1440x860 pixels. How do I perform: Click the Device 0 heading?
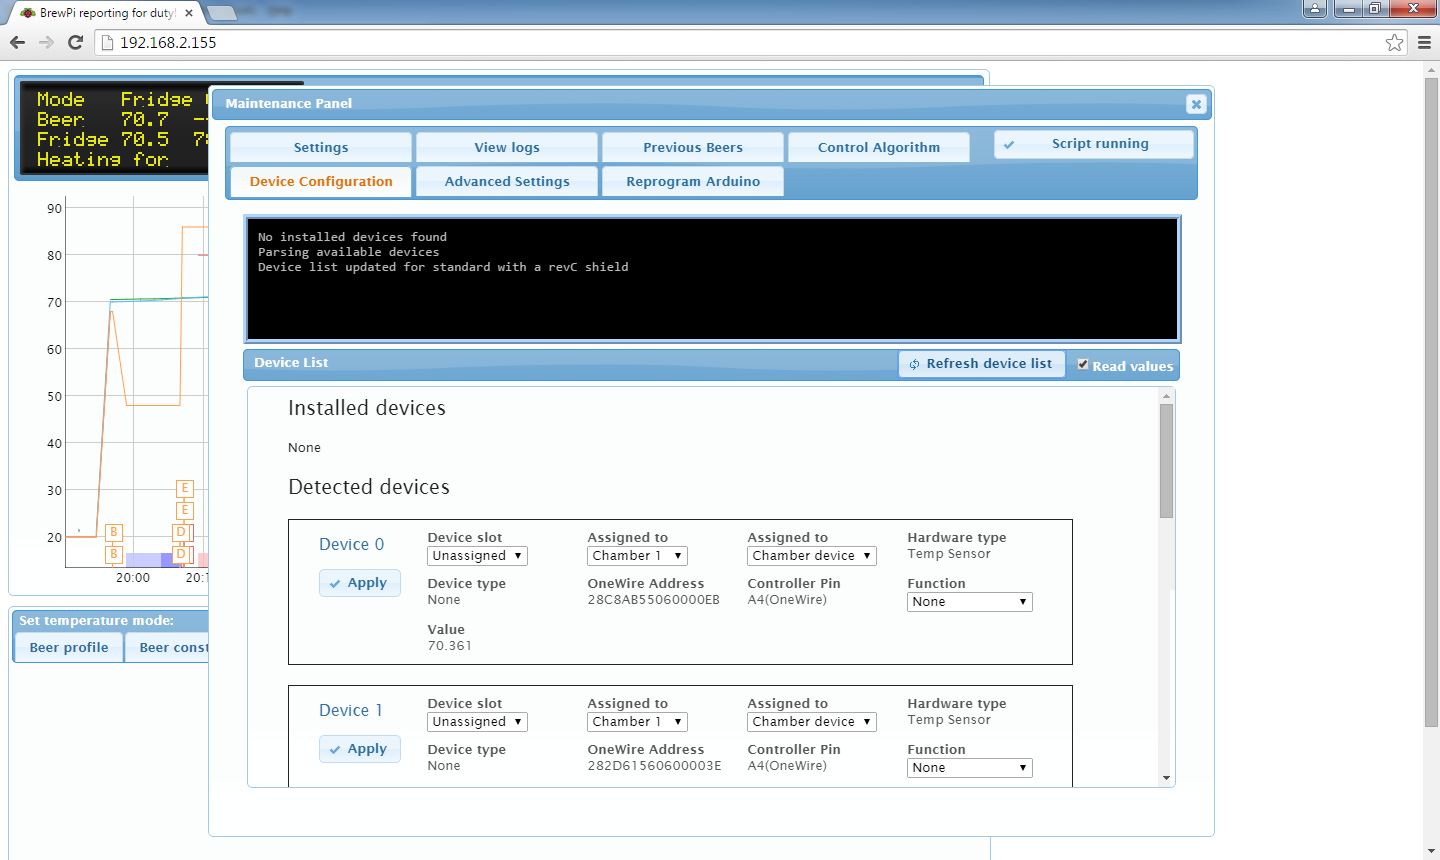(351, 544)
